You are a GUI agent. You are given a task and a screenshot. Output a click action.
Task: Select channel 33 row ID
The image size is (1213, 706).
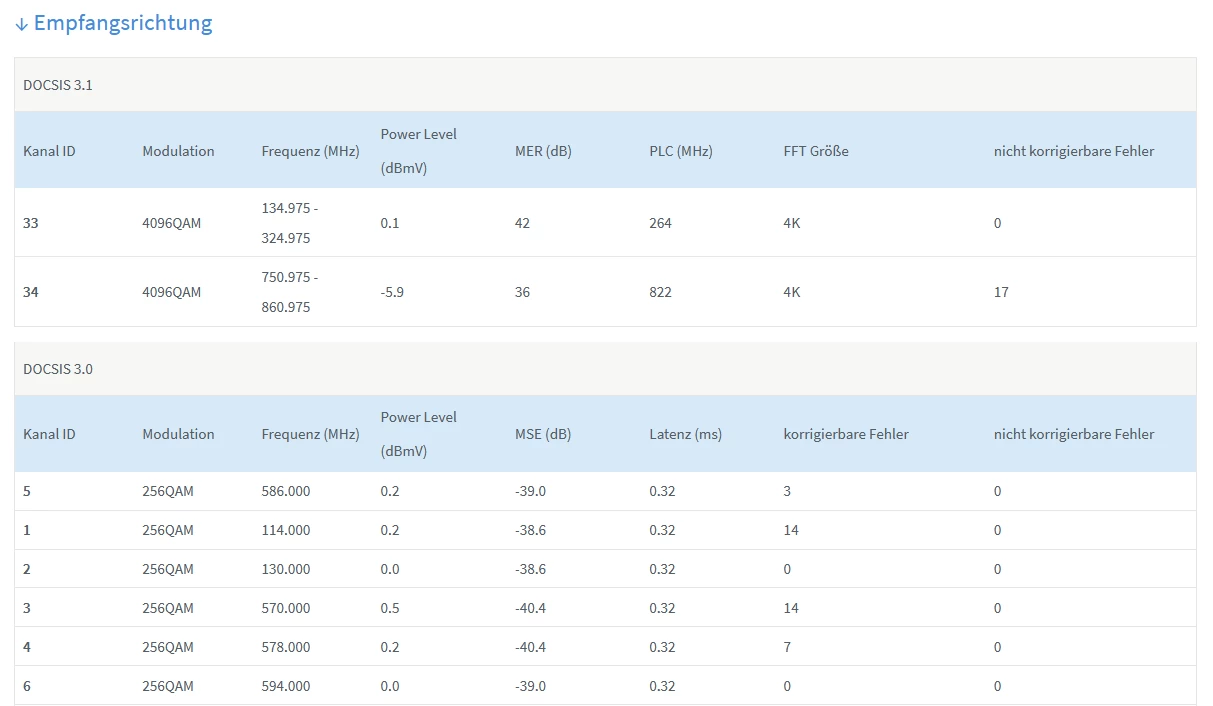[31, 223]
